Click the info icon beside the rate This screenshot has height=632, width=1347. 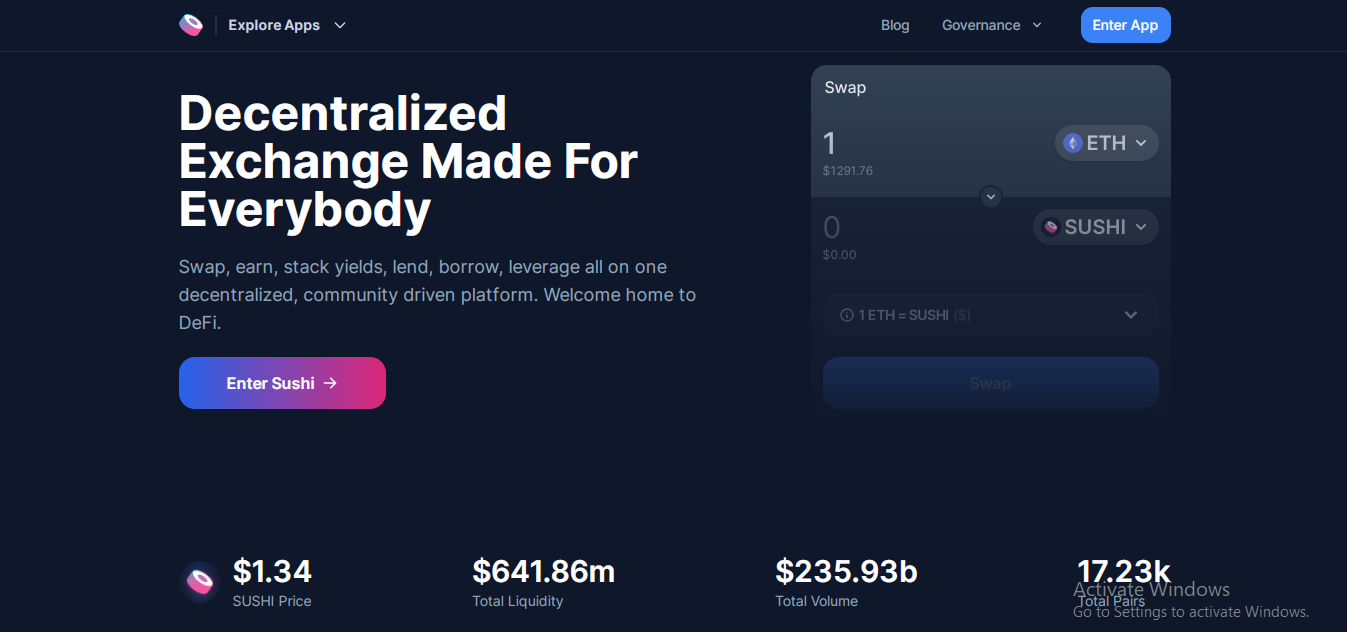pyautogui.click(x=847, y=315)
